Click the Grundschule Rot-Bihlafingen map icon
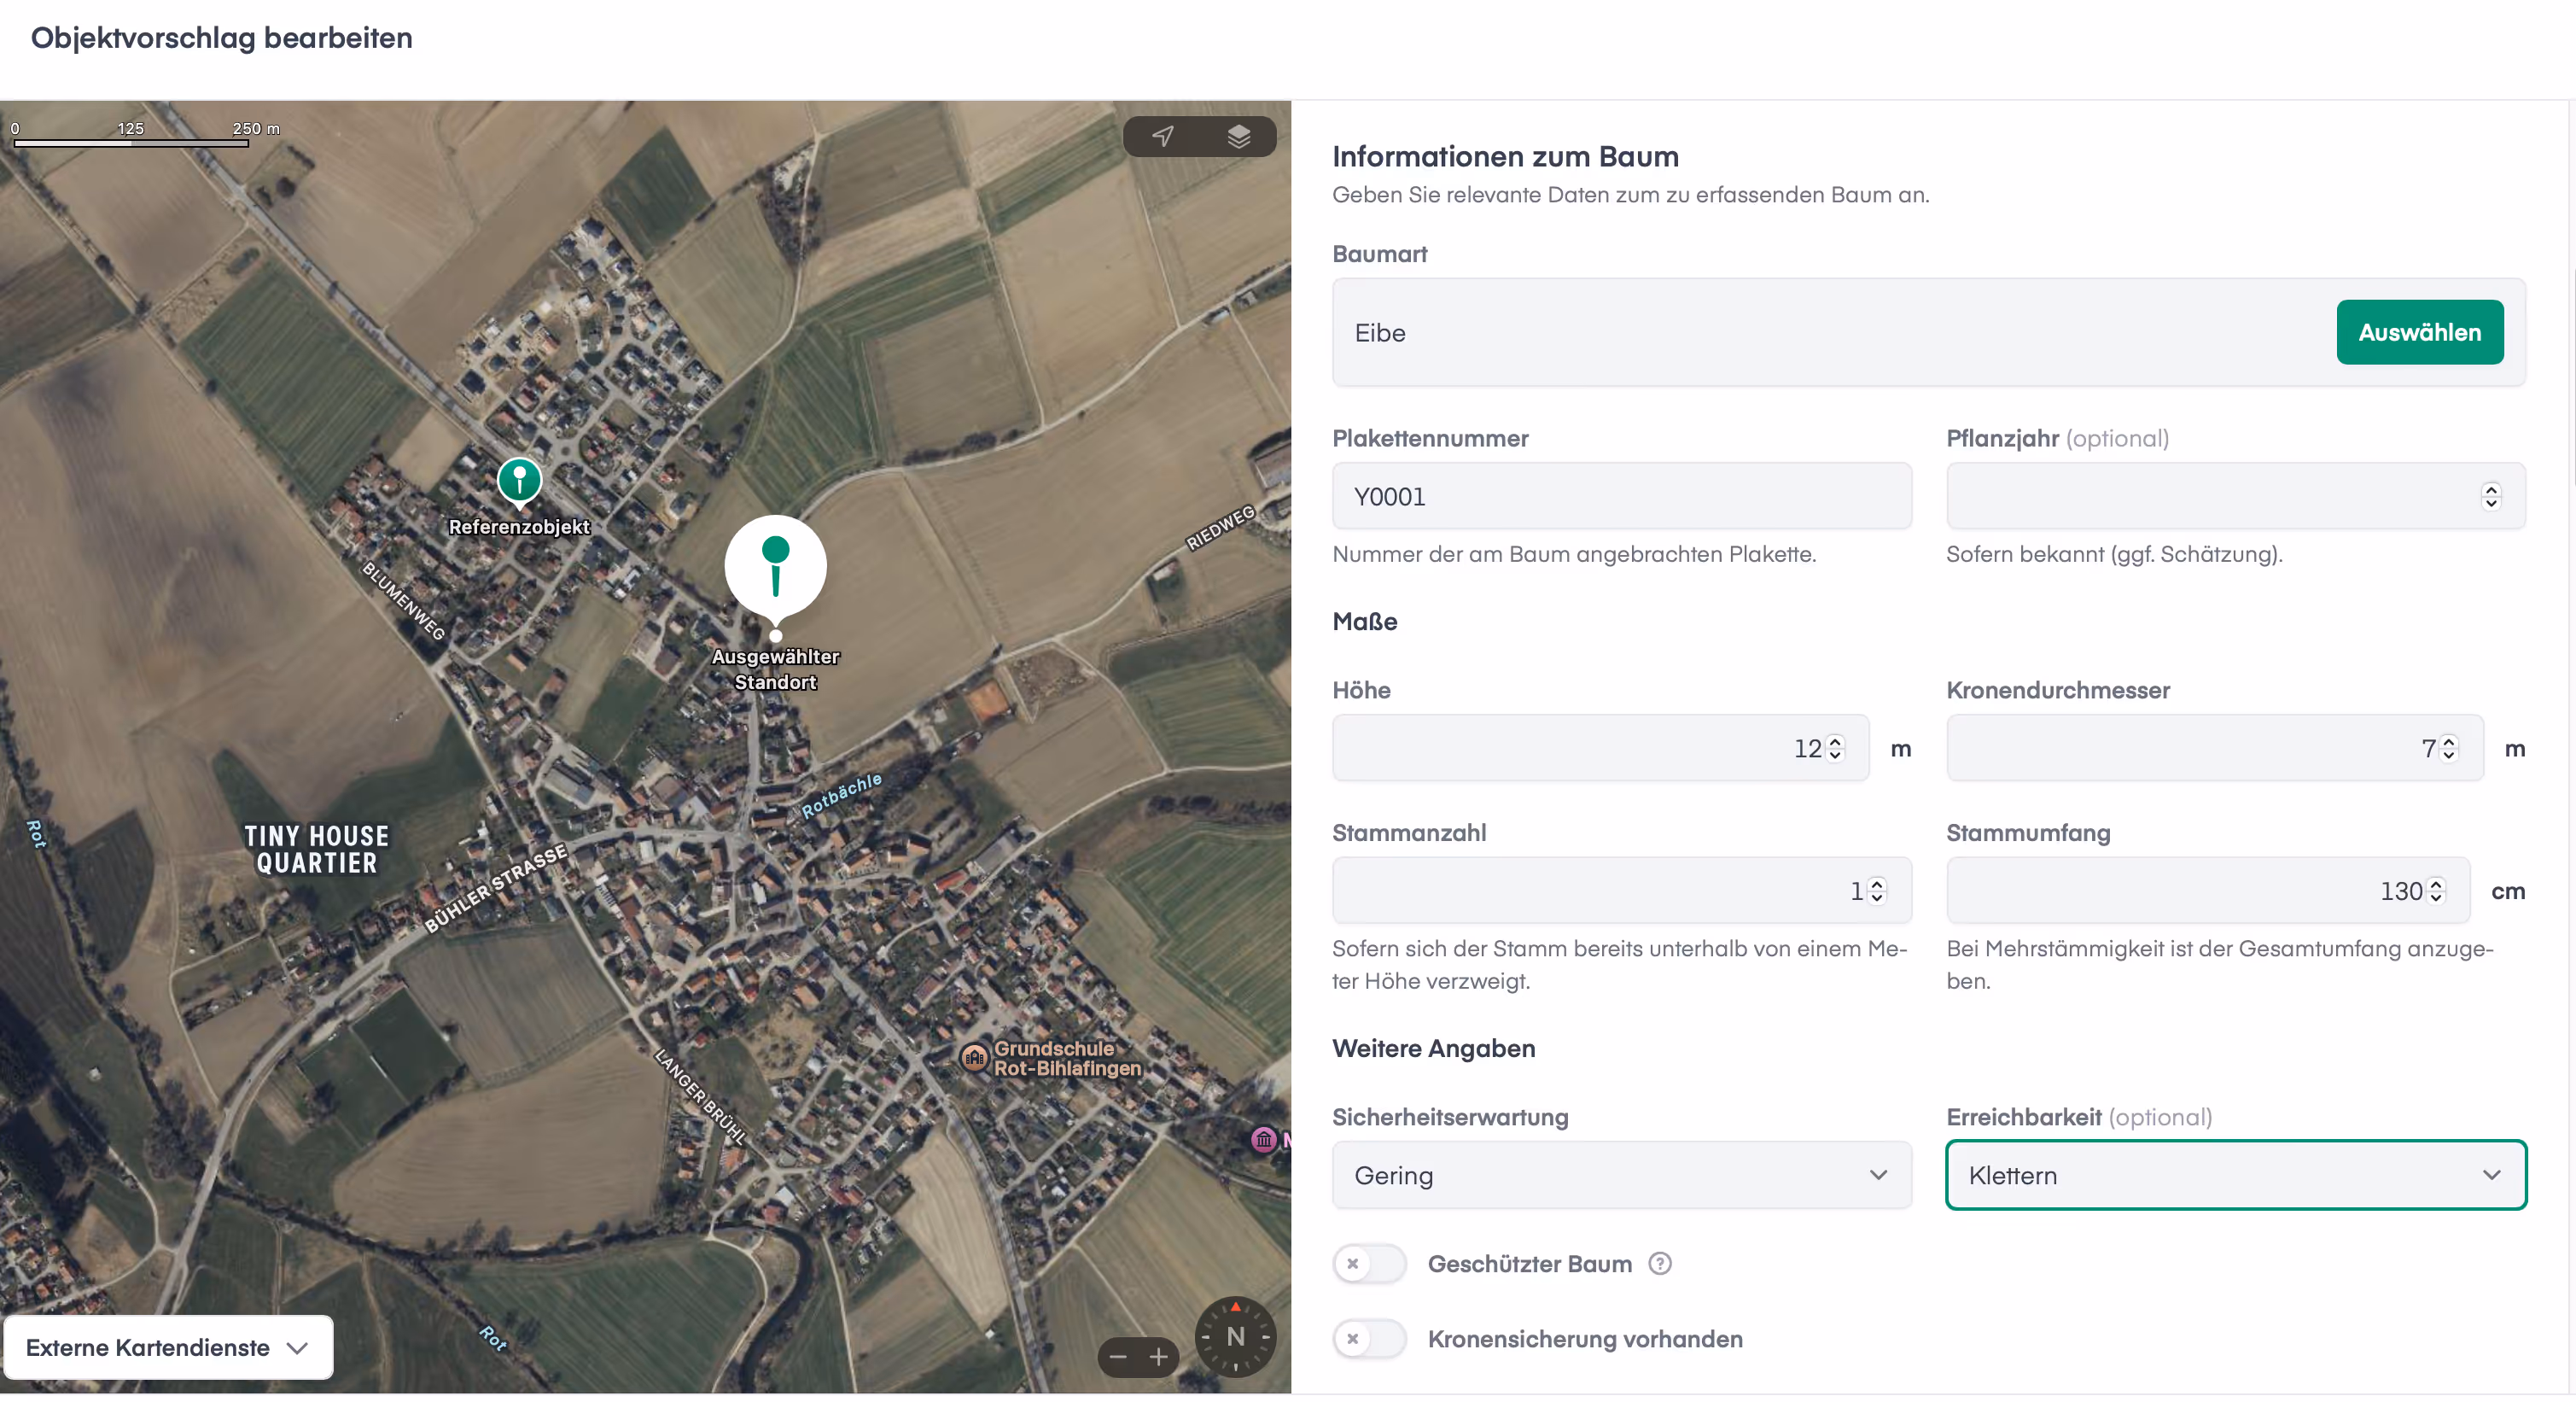The width and height of the screenshot is (2576, 1402). (974, 1057)
